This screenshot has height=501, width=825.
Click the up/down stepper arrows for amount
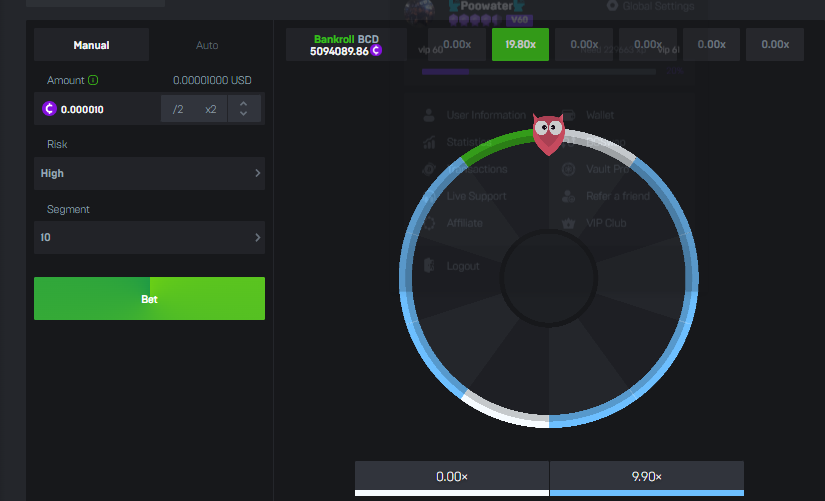(x=244, y=109)
